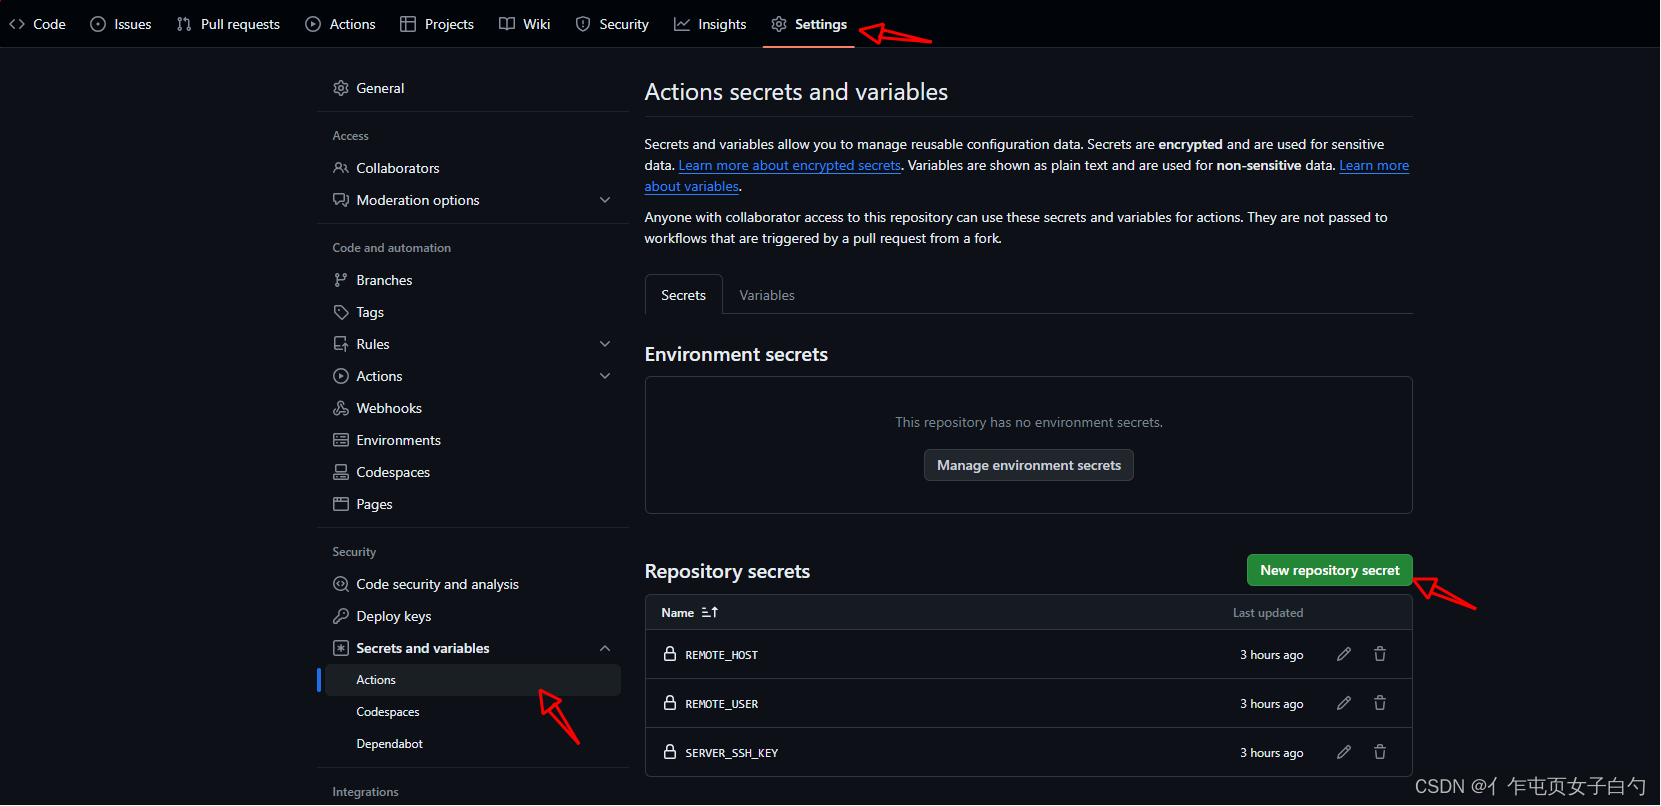The width and height of the screenshot is (1661, 806).
Task: Click the Collaborators people icon
Action: [341, 168]
